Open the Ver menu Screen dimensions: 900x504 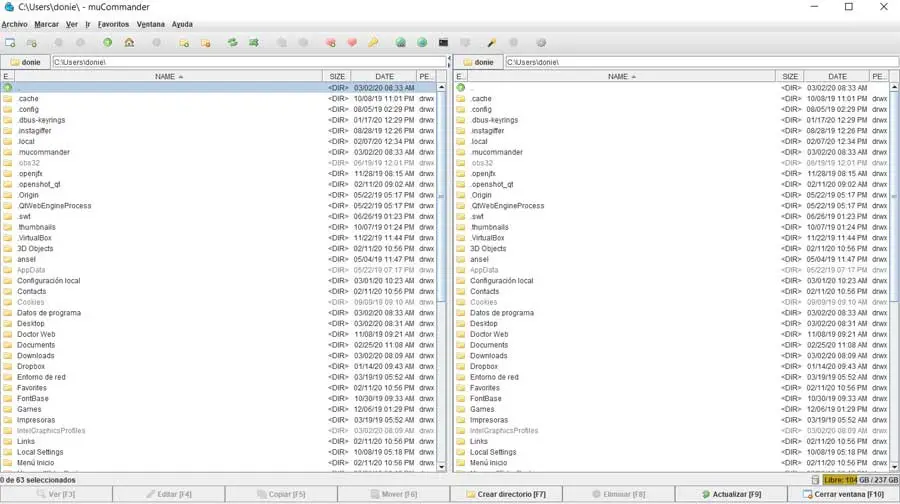tap(72, 24)
